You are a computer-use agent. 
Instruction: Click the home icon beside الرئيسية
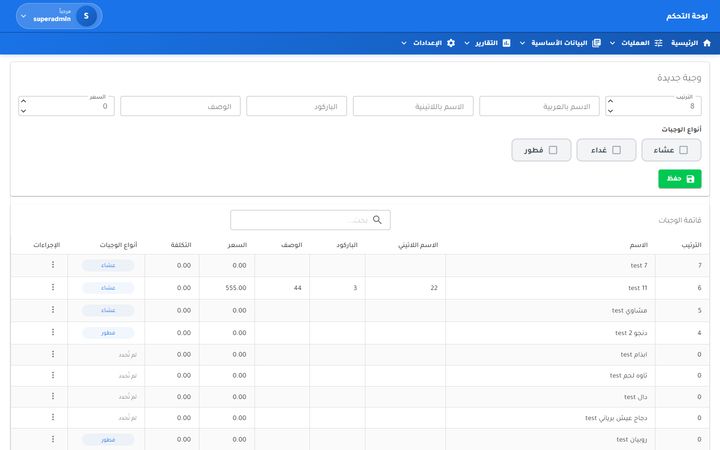707,43
